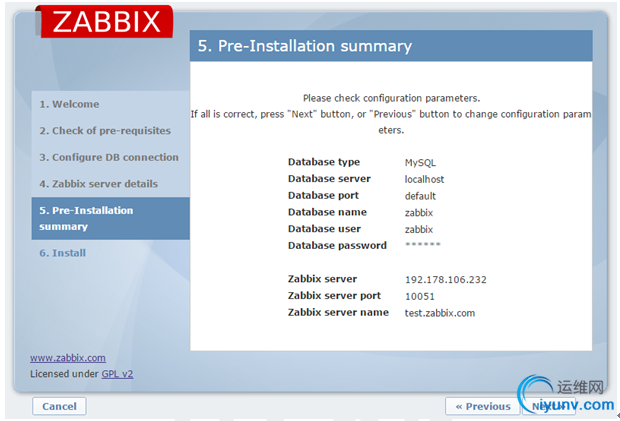
Task: Click the 5. Pre-Installation summary heading
Action: 305,46
